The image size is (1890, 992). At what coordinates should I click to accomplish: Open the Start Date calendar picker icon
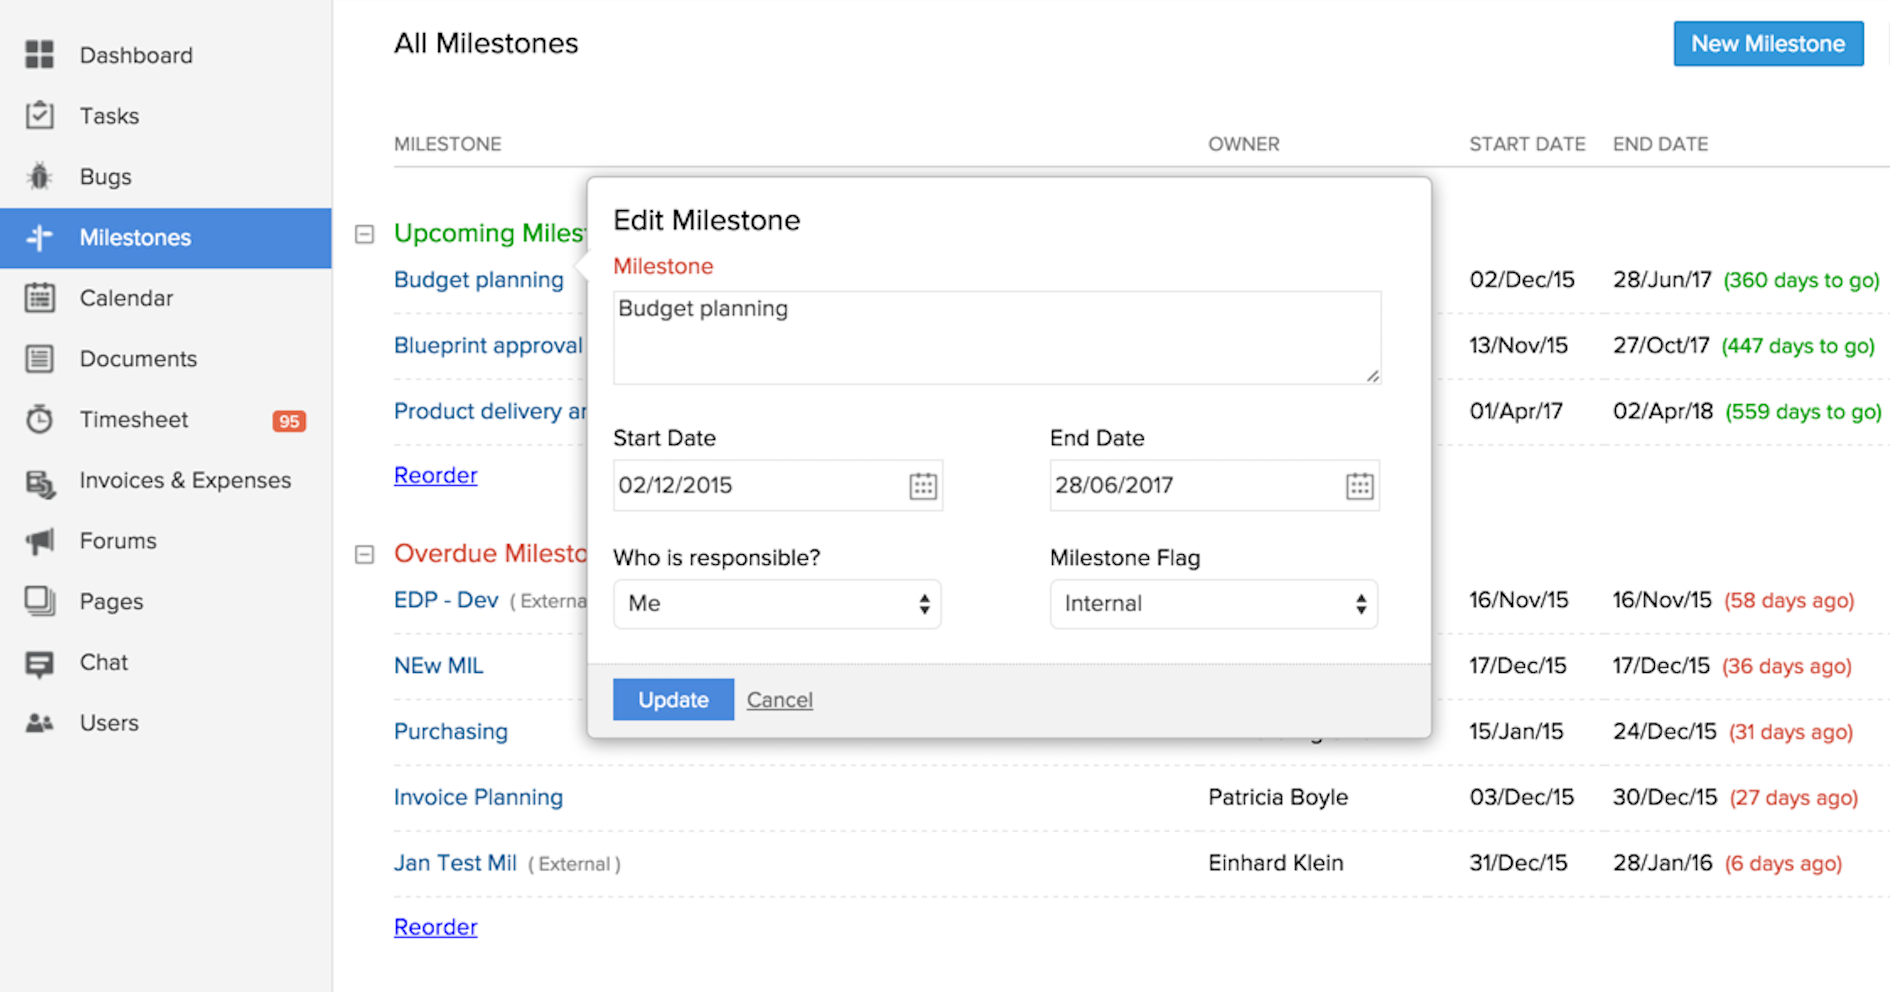click(923, 486)
